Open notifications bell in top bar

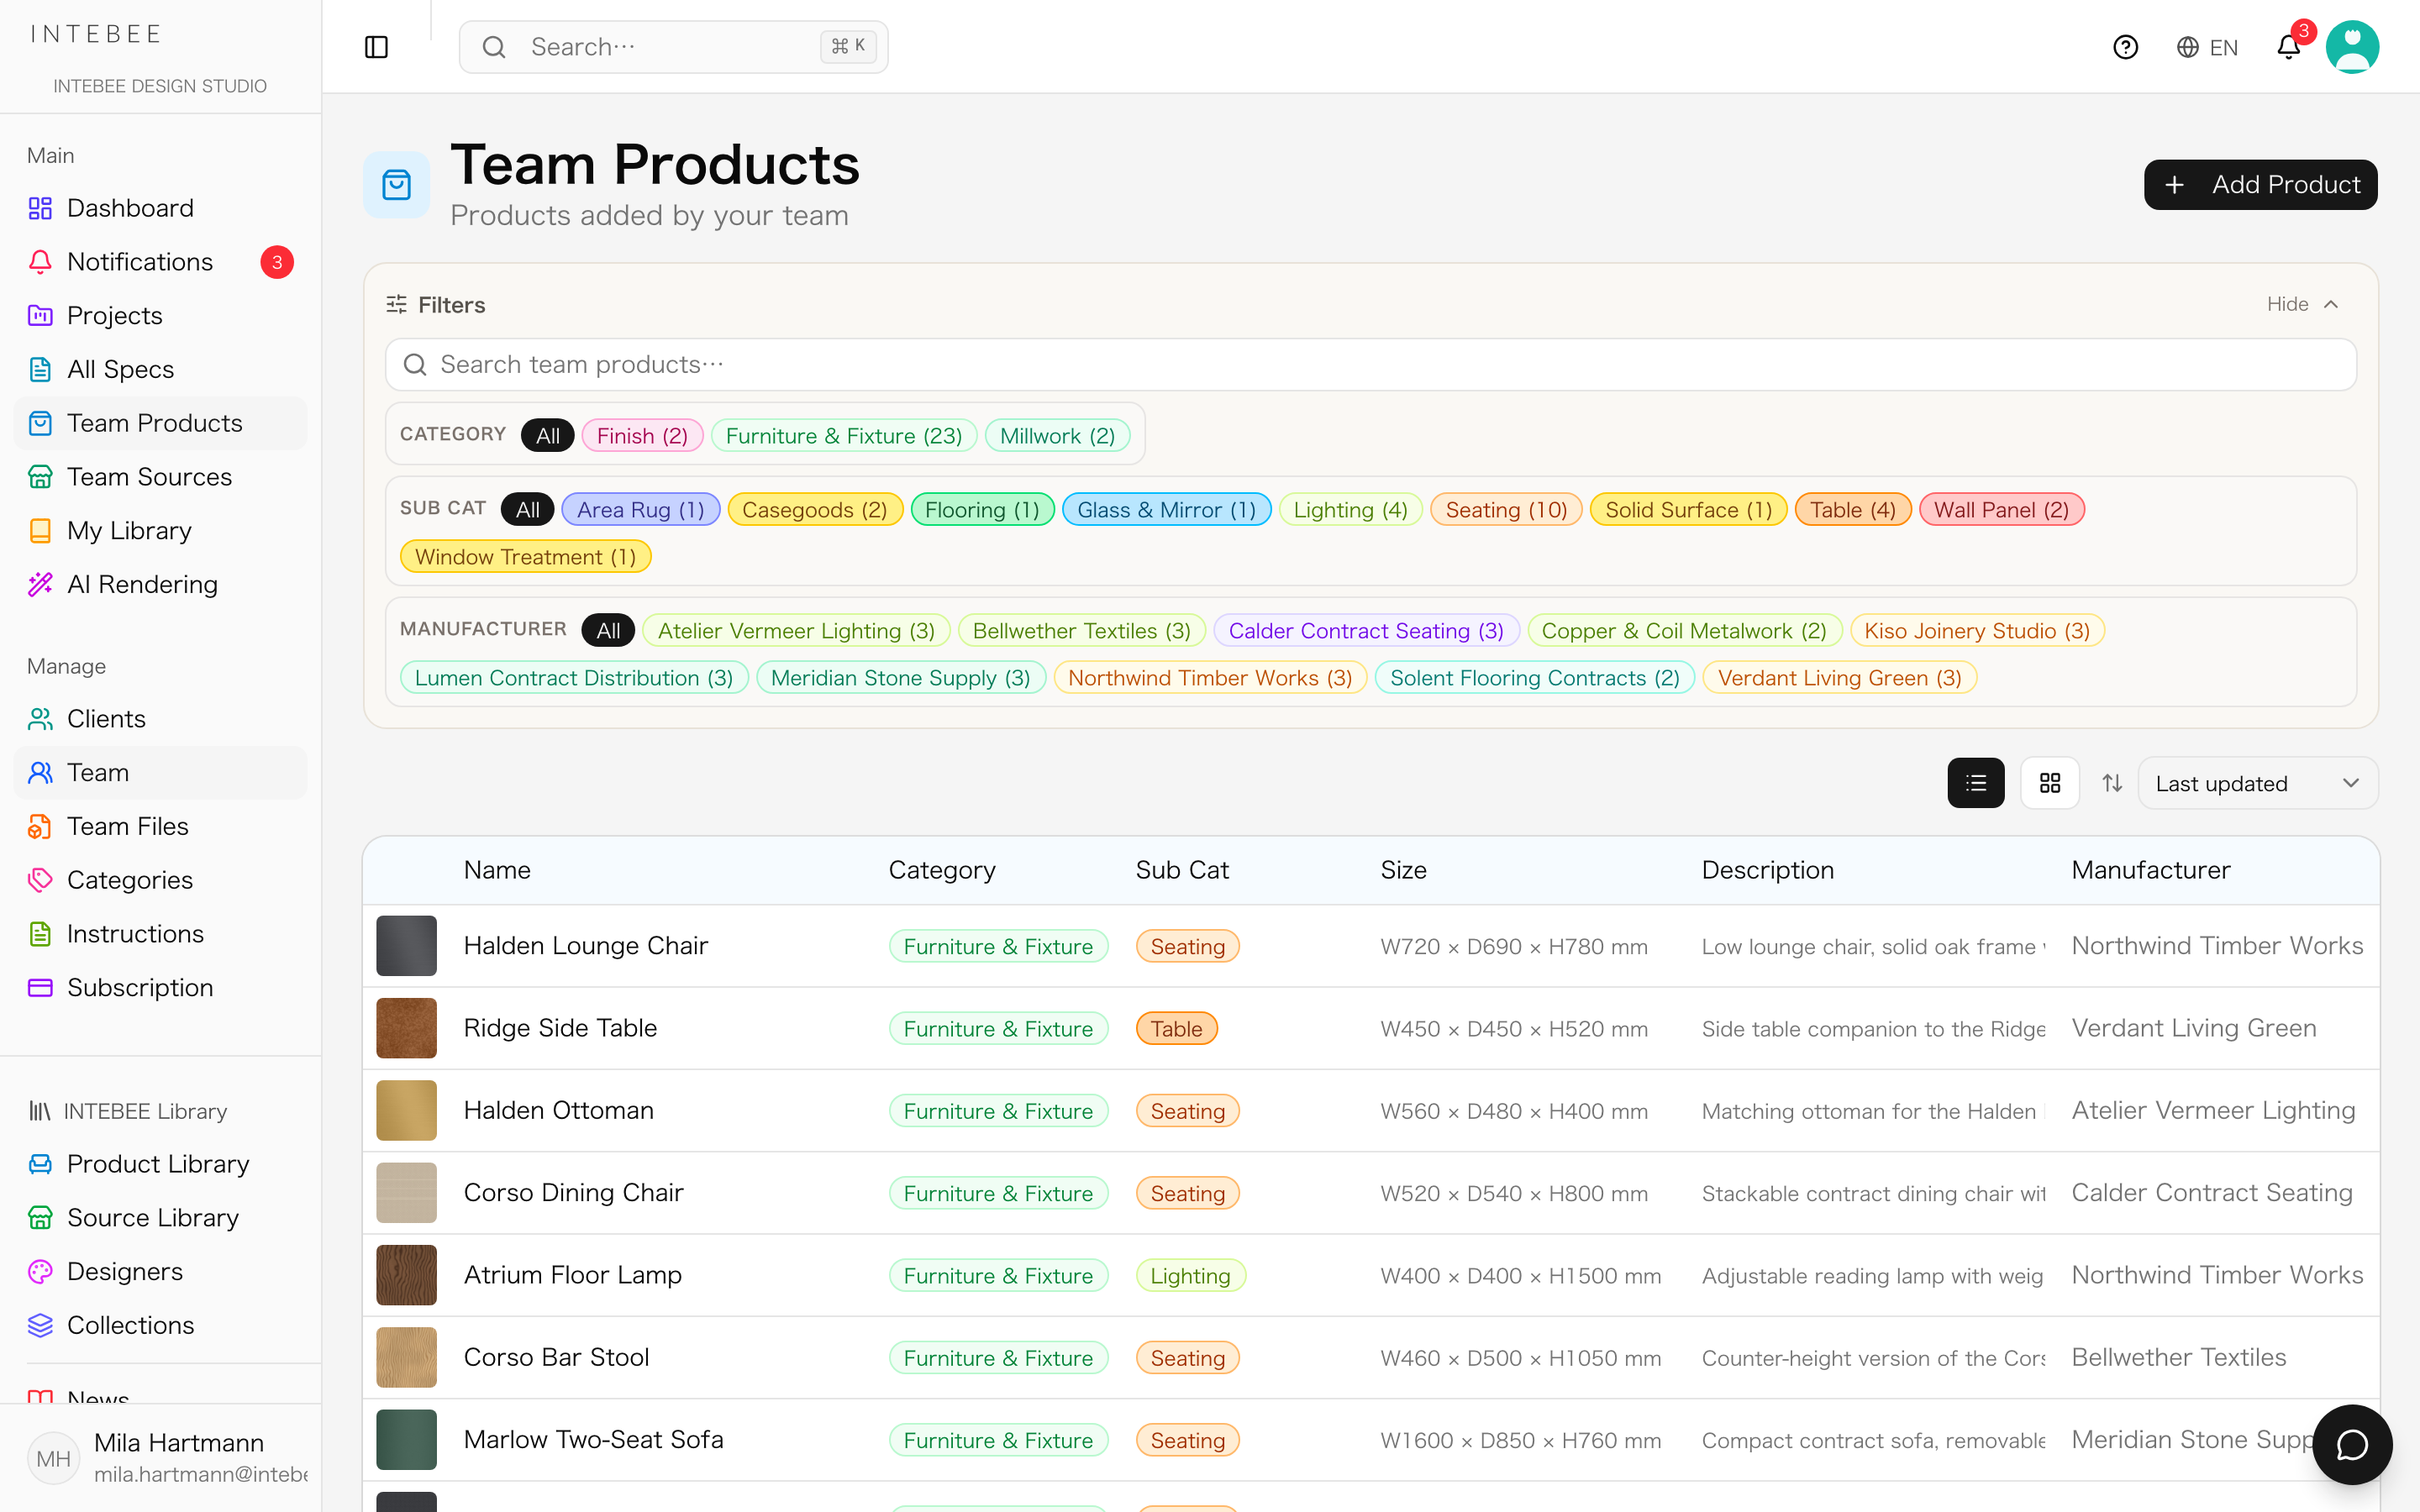click(2289, 47)
